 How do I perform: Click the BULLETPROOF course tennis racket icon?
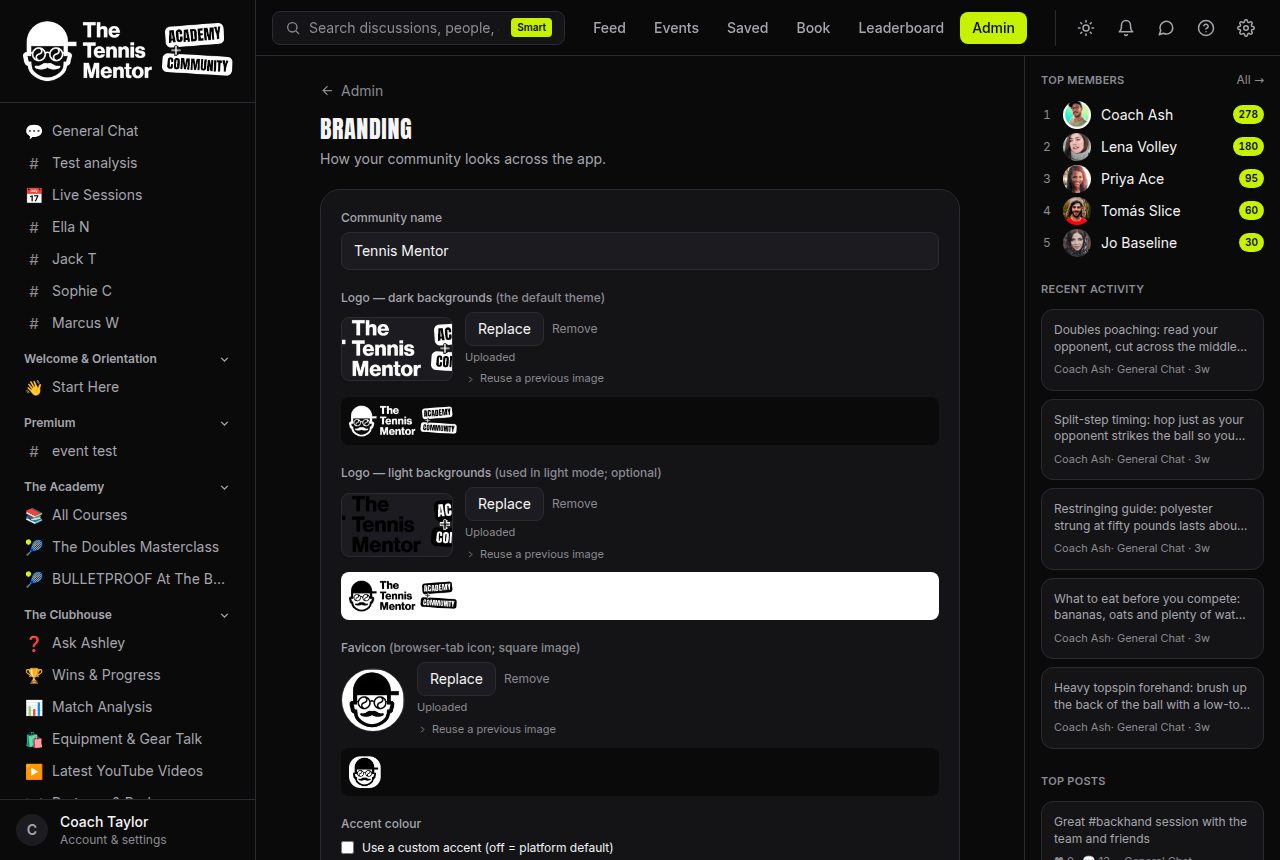[34, 579]
